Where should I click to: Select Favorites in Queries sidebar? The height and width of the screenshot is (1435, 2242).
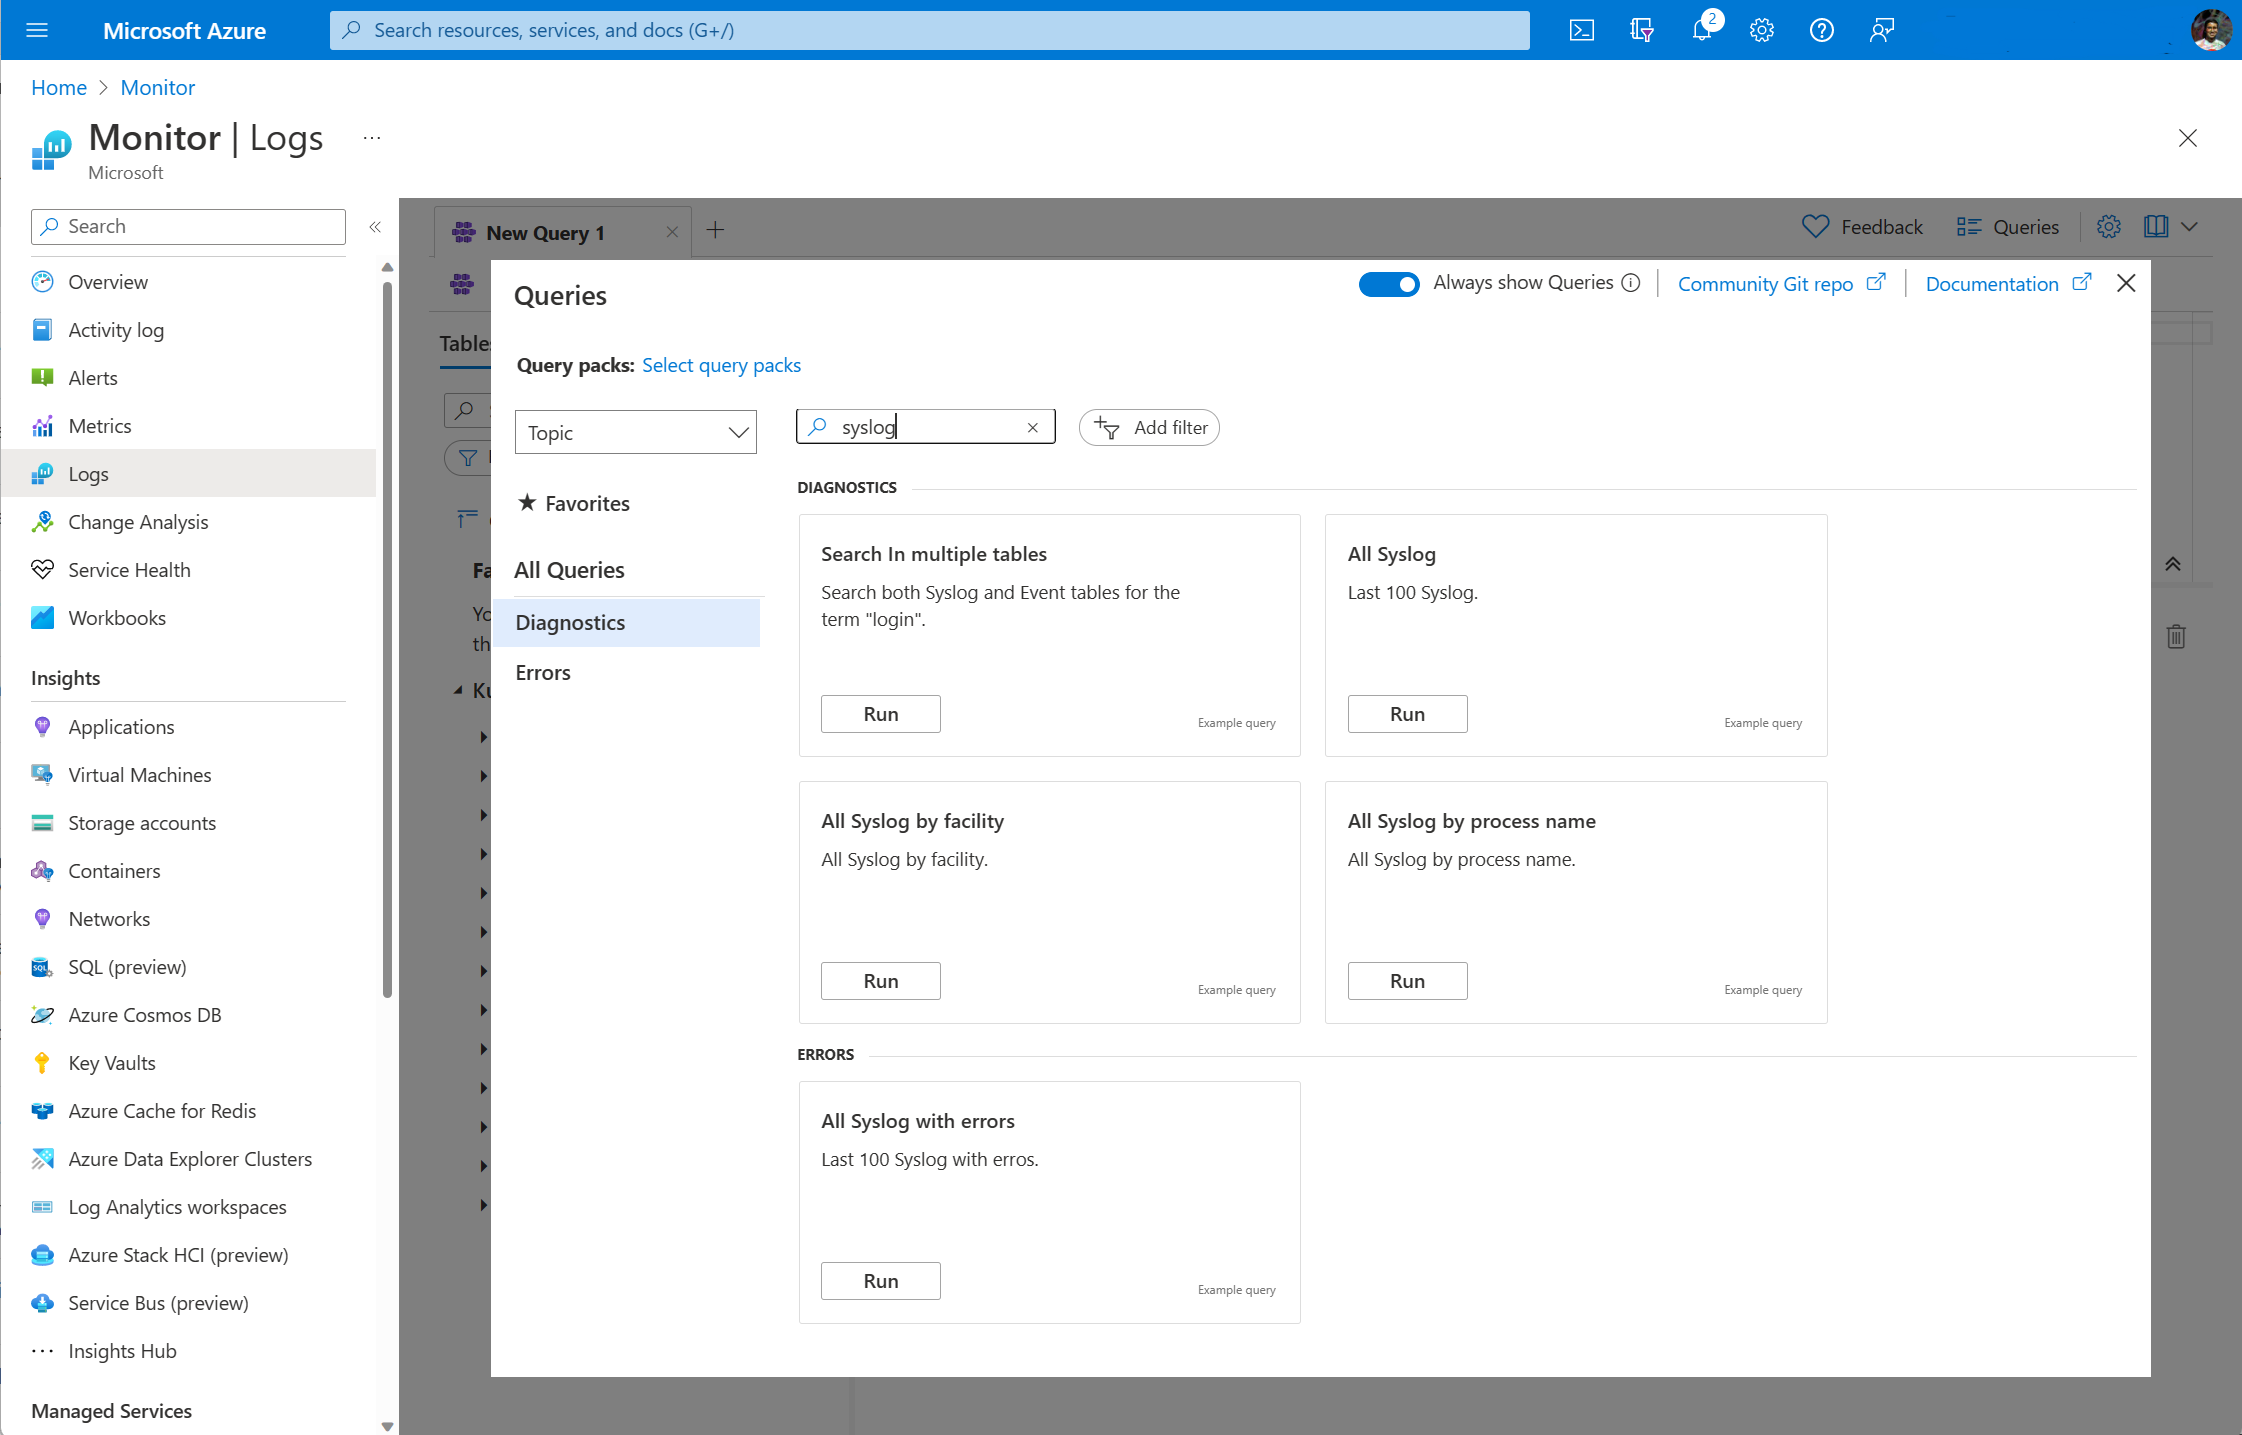574,503
